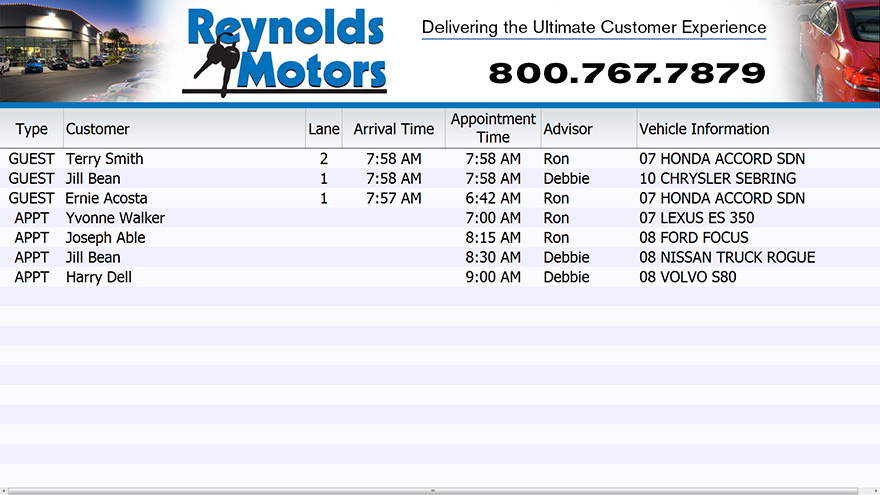Select customer Harry Dell

click(99, 277)
